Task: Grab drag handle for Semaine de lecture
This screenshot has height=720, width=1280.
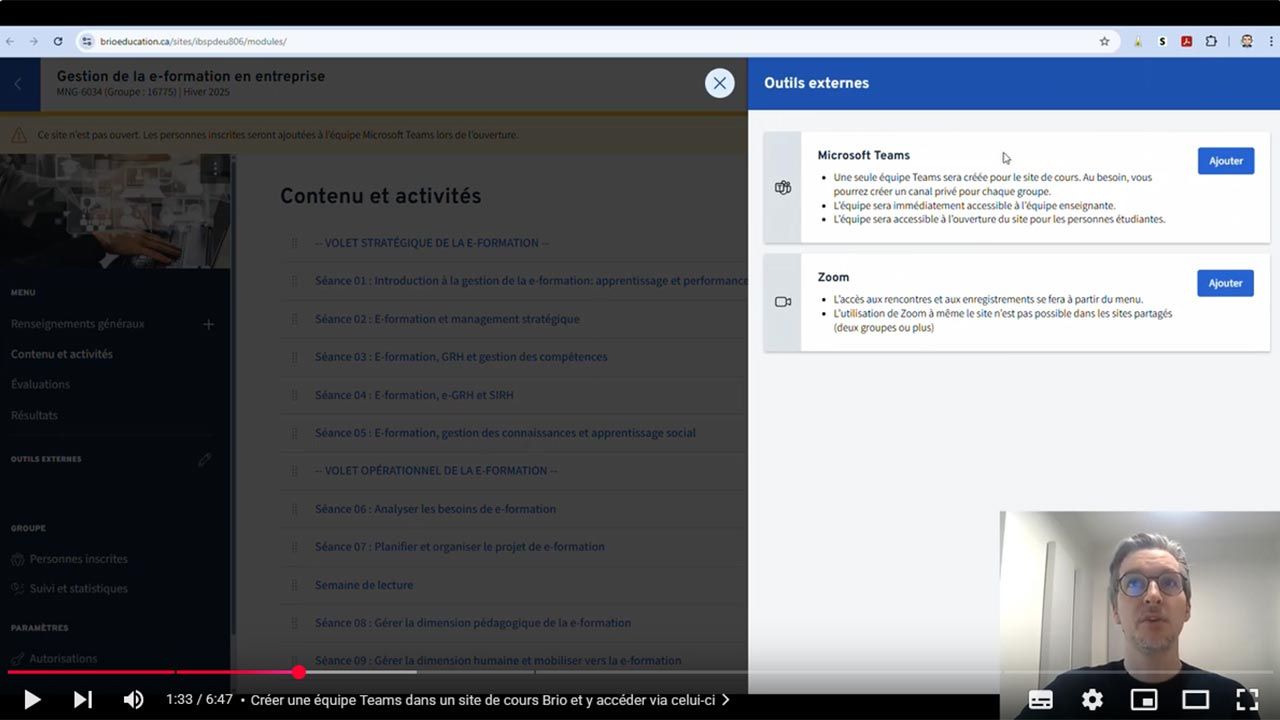Action: click(x=294, y=585)
